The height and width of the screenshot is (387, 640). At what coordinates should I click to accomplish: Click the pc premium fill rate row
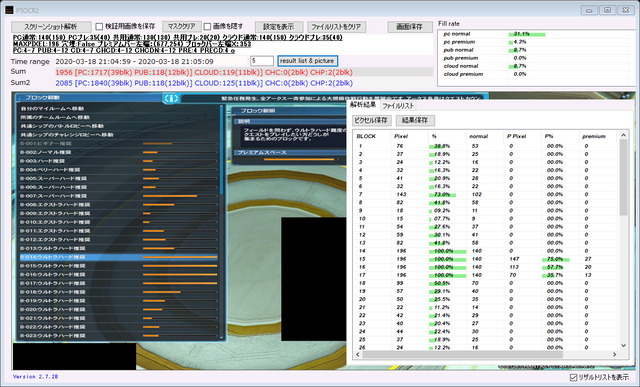pos(535,42)
